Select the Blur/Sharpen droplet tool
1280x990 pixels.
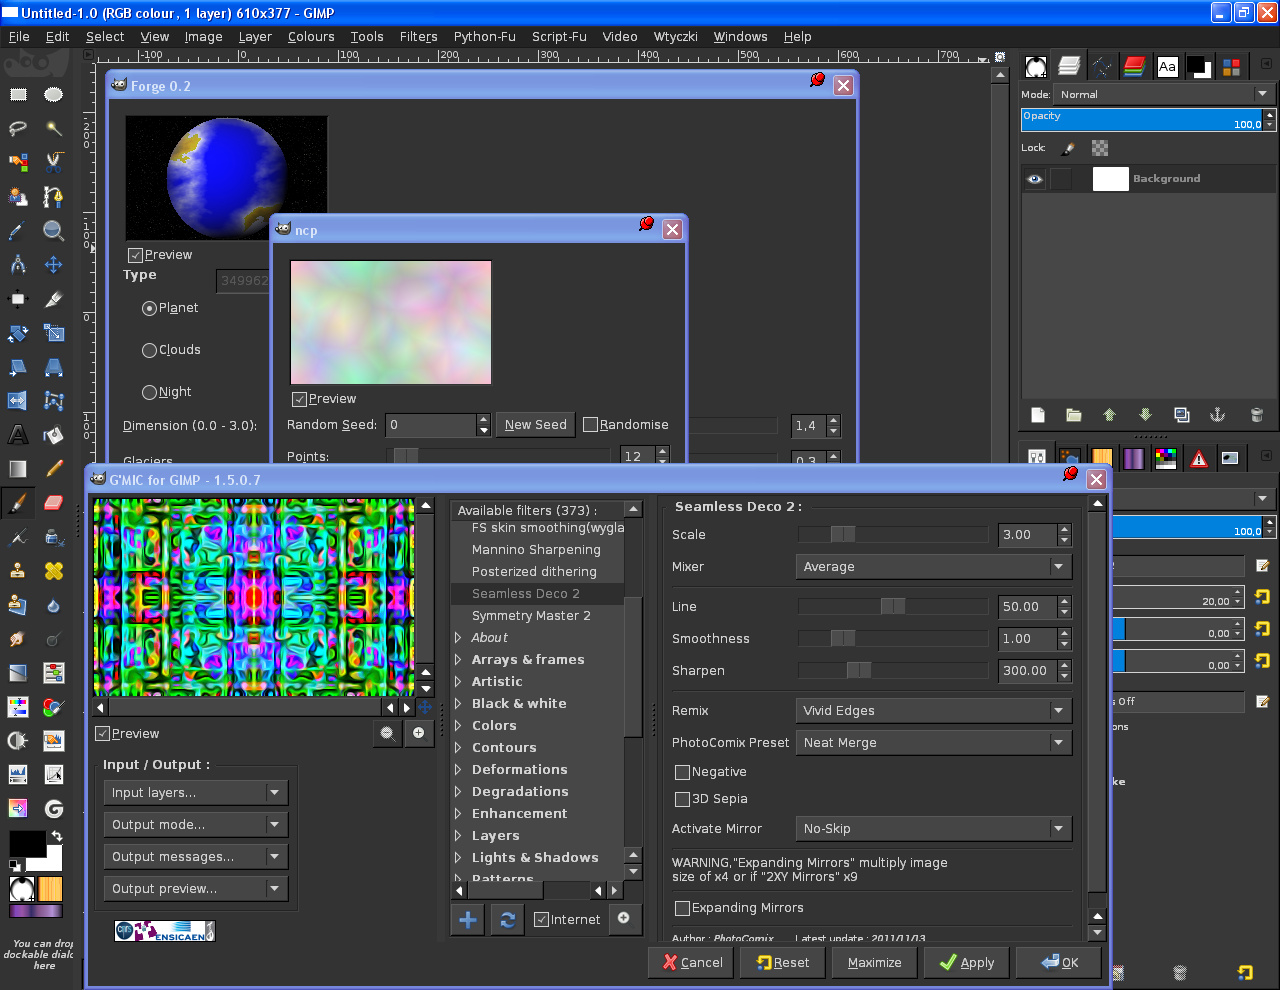[54, 605]
